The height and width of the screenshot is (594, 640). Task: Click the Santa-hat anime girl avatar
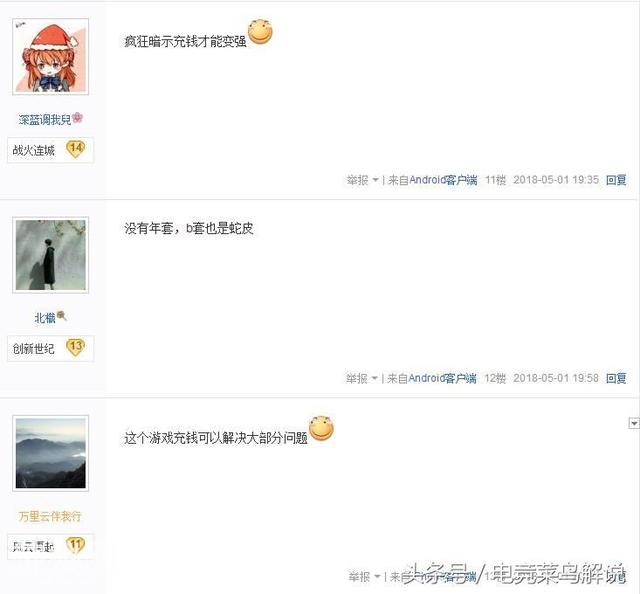pyautogui.click(x=51, y=57)
